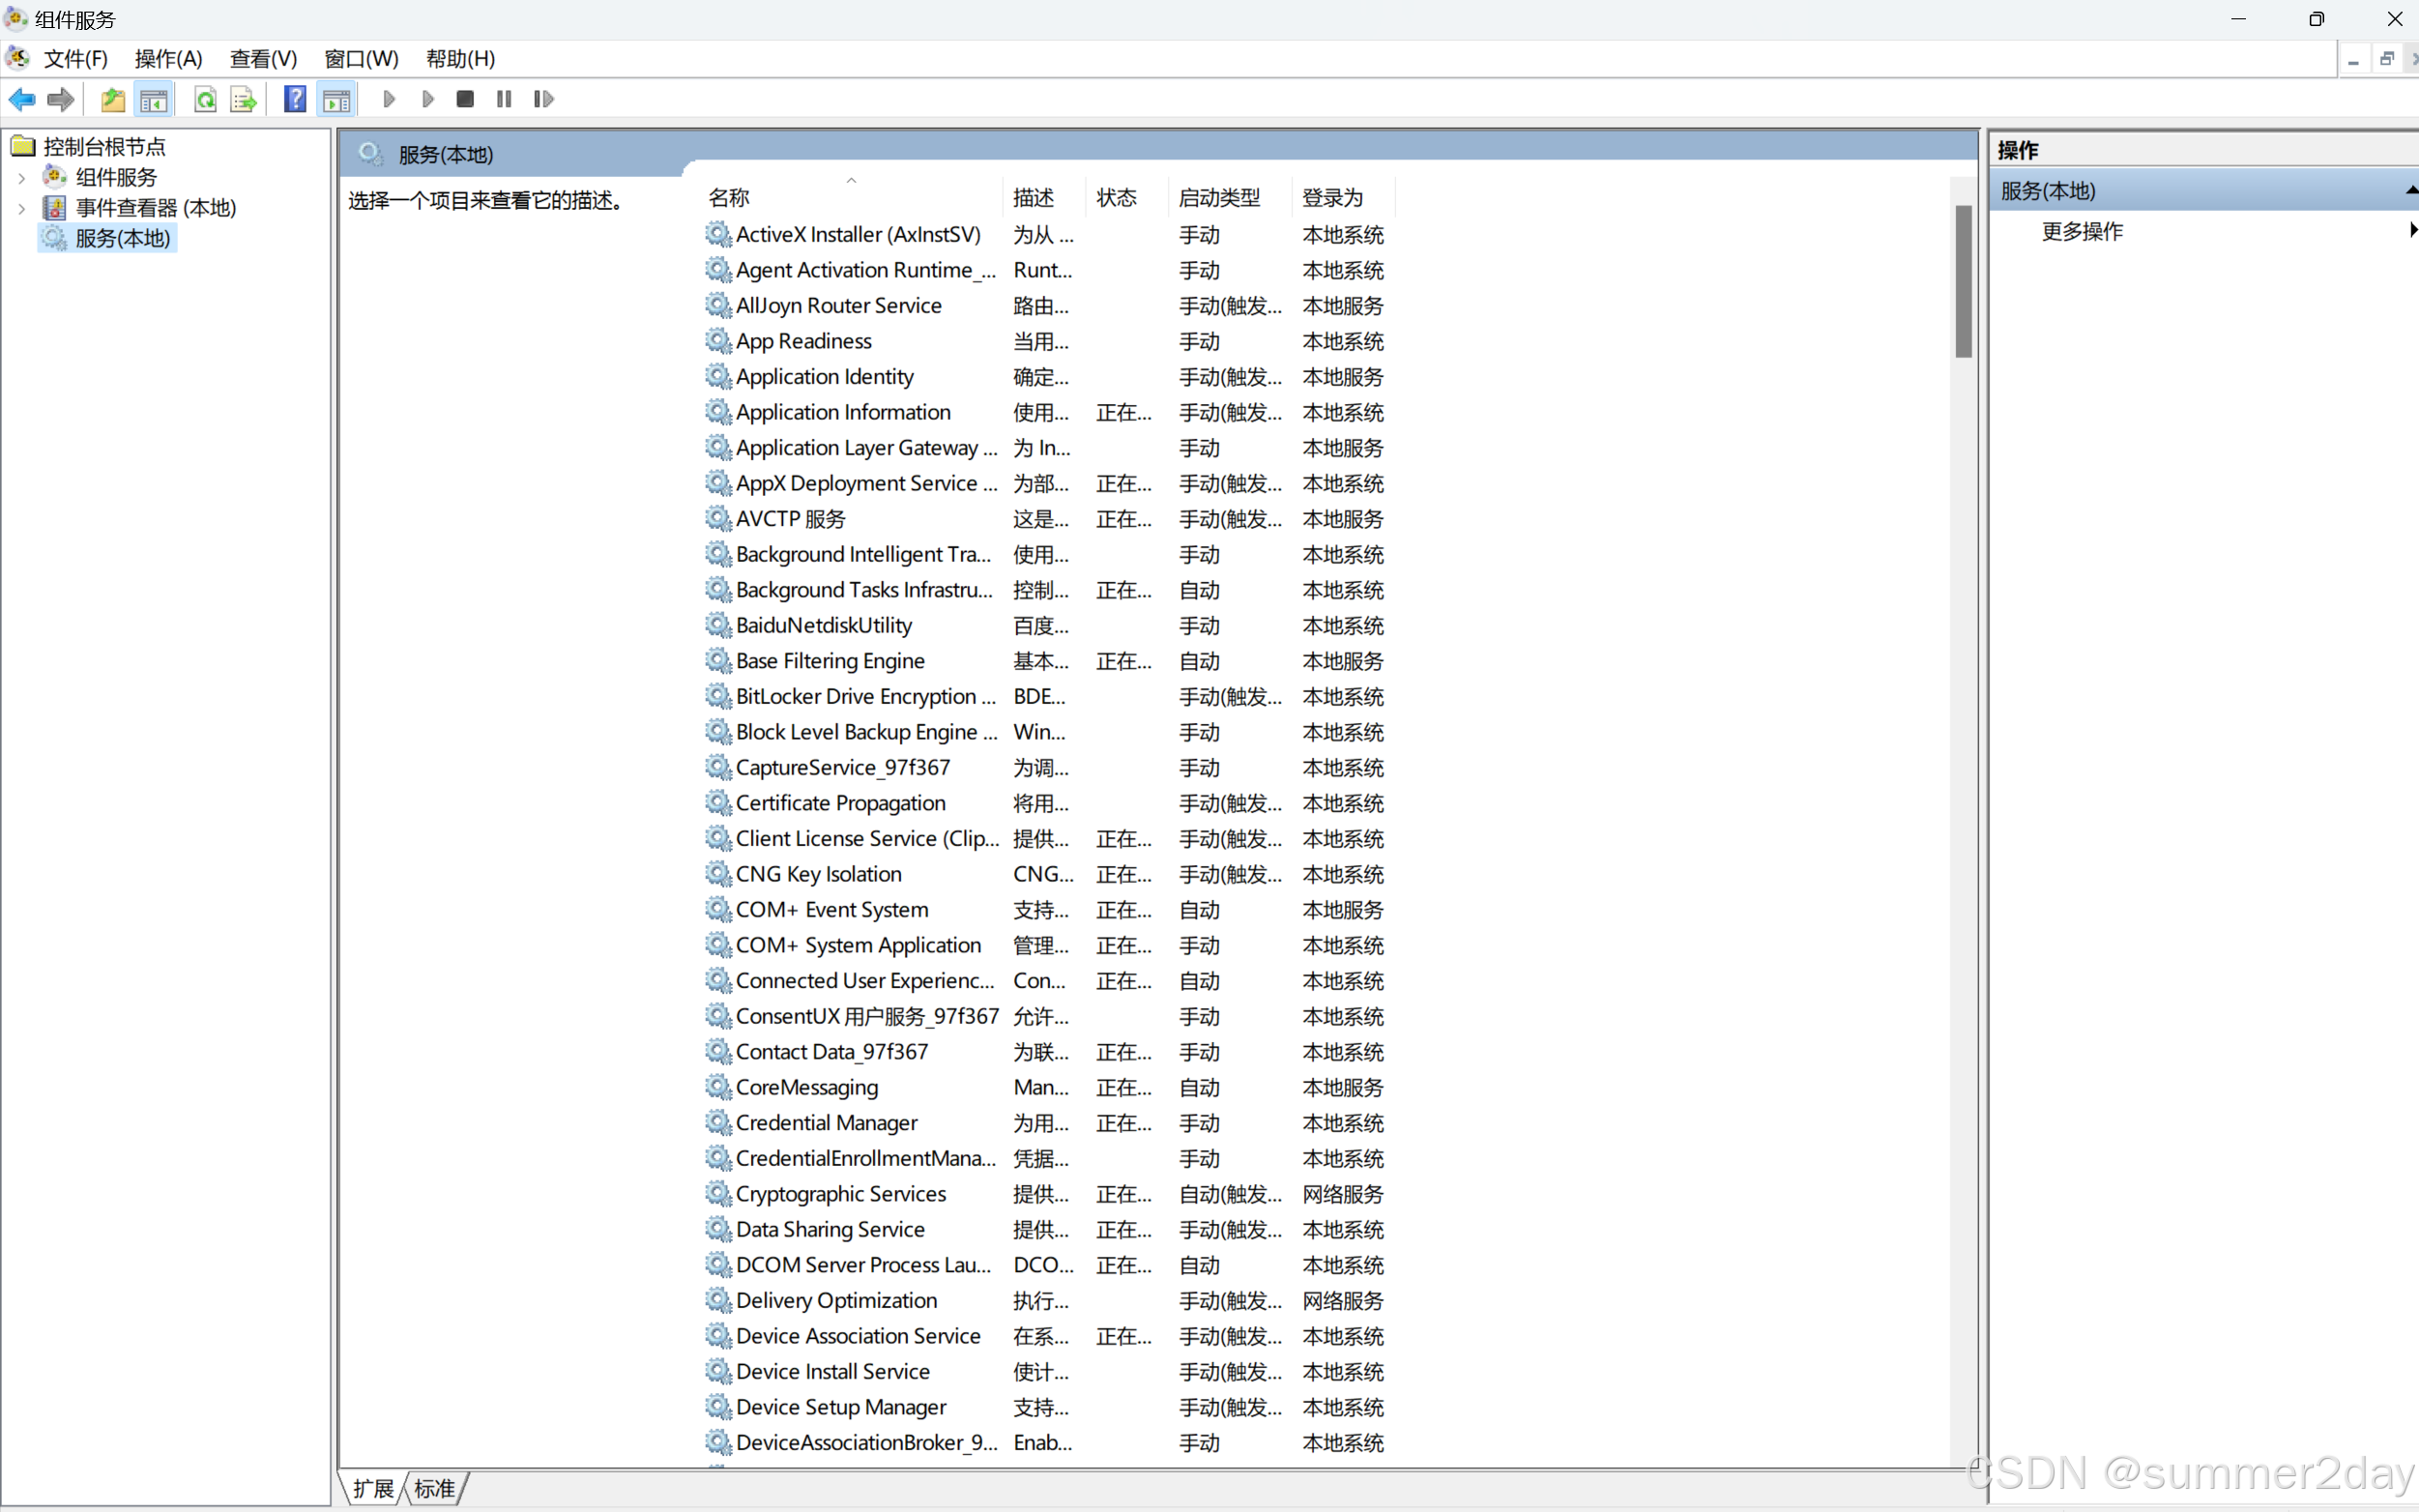This screenshot has width=2419, height=1512.
Task: Click the Export list toolbar icon
Action: 243,99
